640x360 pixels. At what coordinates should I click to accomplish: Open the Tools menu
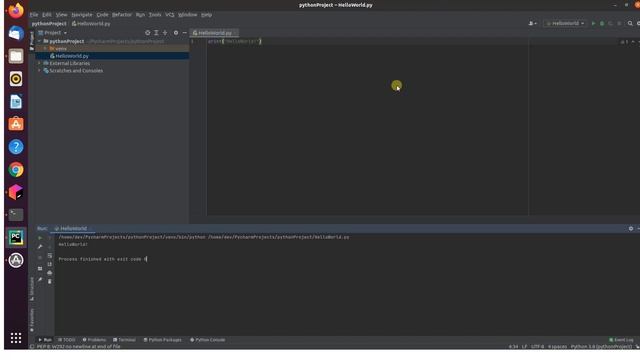tap(155, 15)
